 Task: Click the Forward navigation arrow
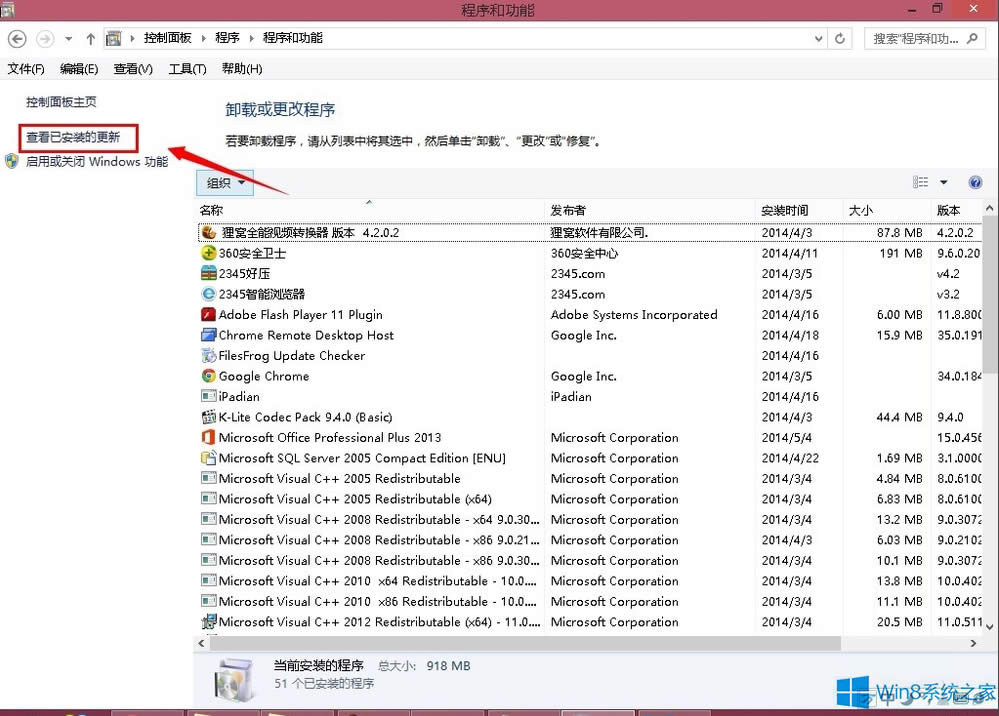point(45,39)
